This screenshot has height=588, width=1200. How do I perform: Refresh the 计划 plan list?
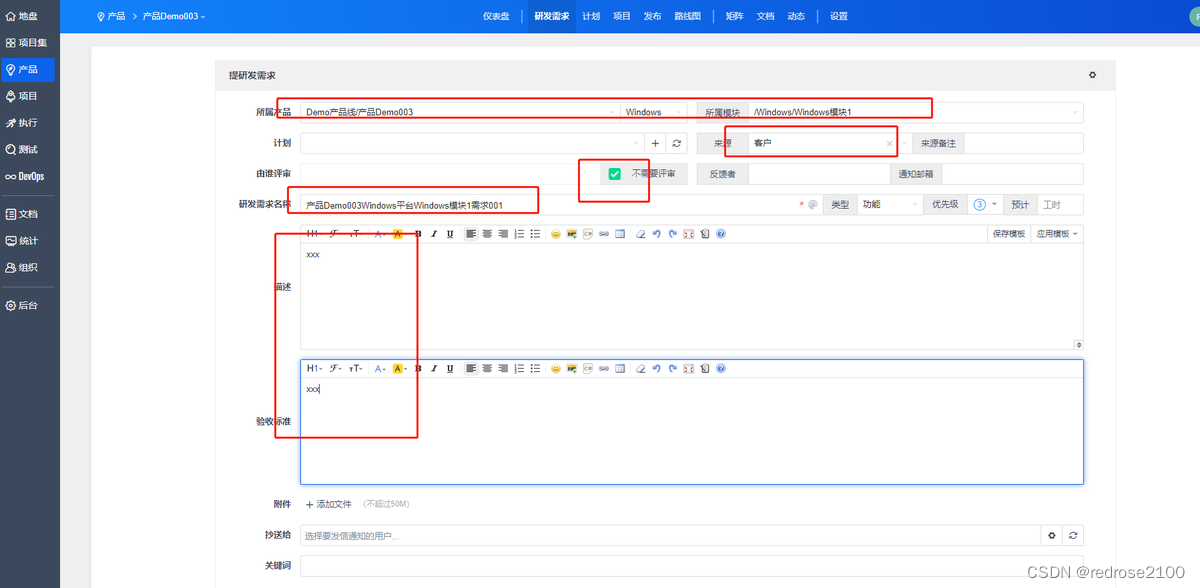(677, 143)
